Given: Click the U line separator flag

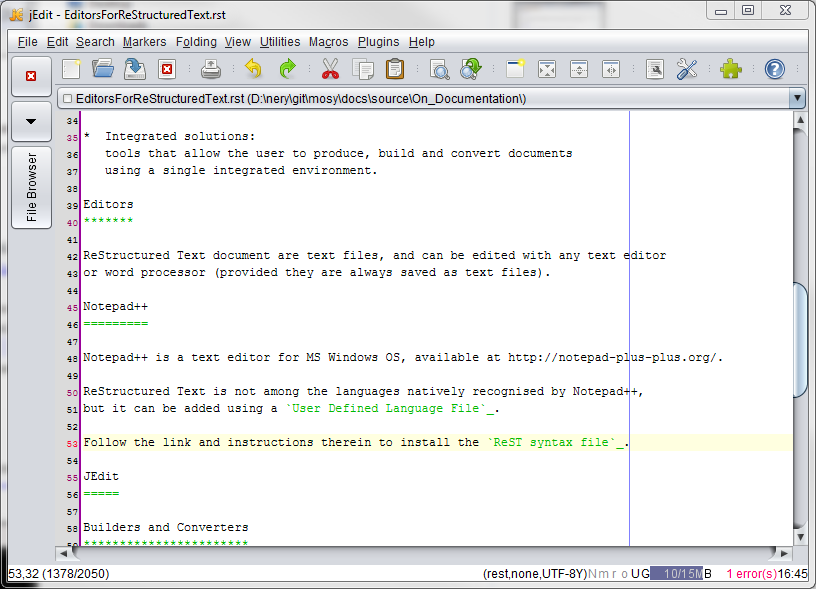Looking at the screenshot, I should click(635, 573).
